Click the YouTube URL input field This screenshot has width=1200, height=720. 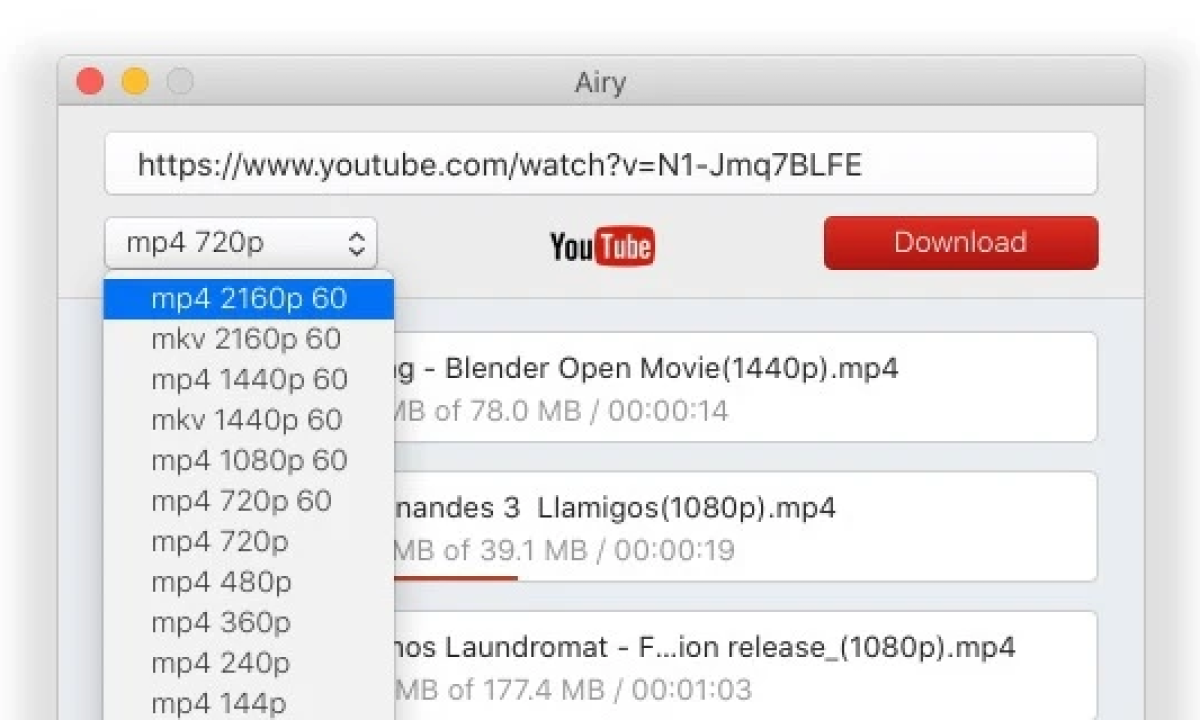[601, 164]
